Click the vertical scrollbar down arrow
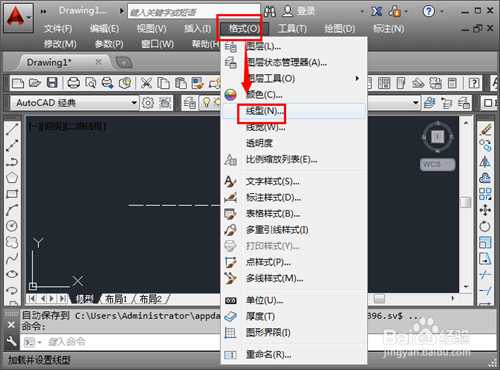This screenshot has height=370, width=500. [x=466, y=286]
